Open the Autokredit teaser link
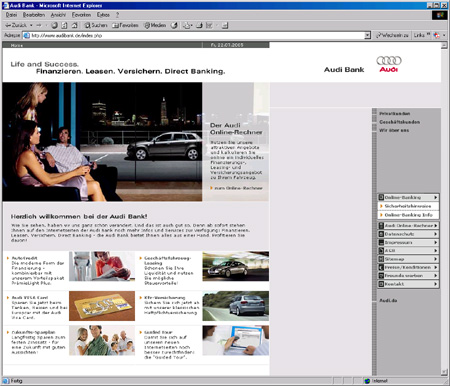 (25, 258)
